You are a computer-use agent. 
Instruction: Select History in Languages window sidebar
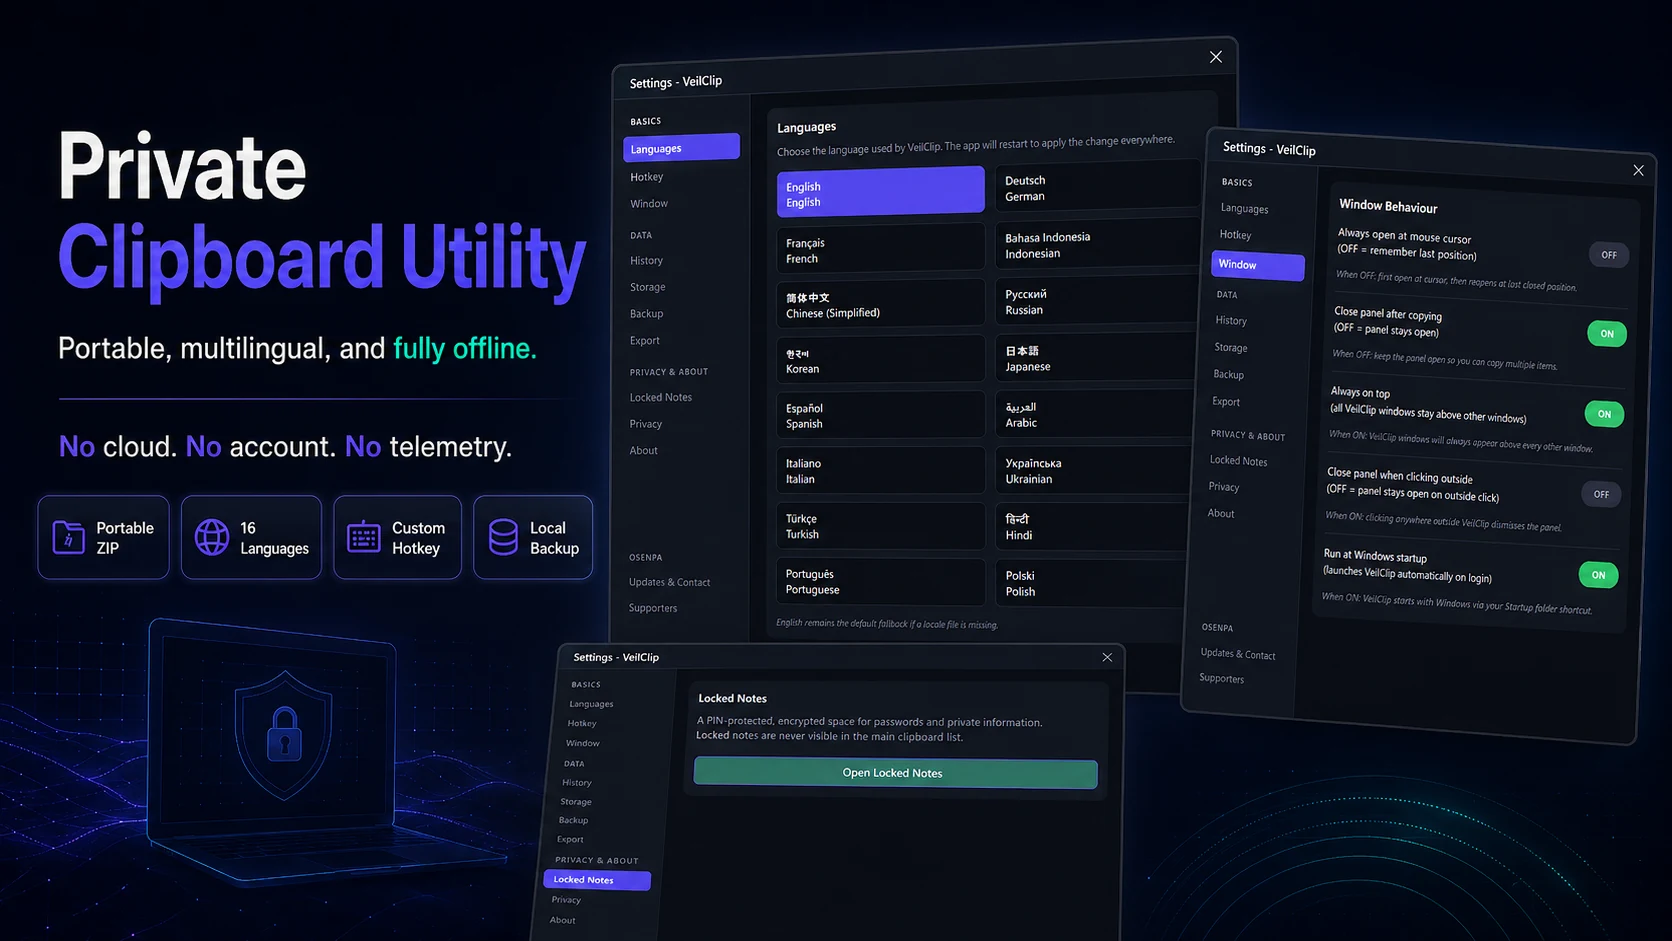[x=647, y=260]
